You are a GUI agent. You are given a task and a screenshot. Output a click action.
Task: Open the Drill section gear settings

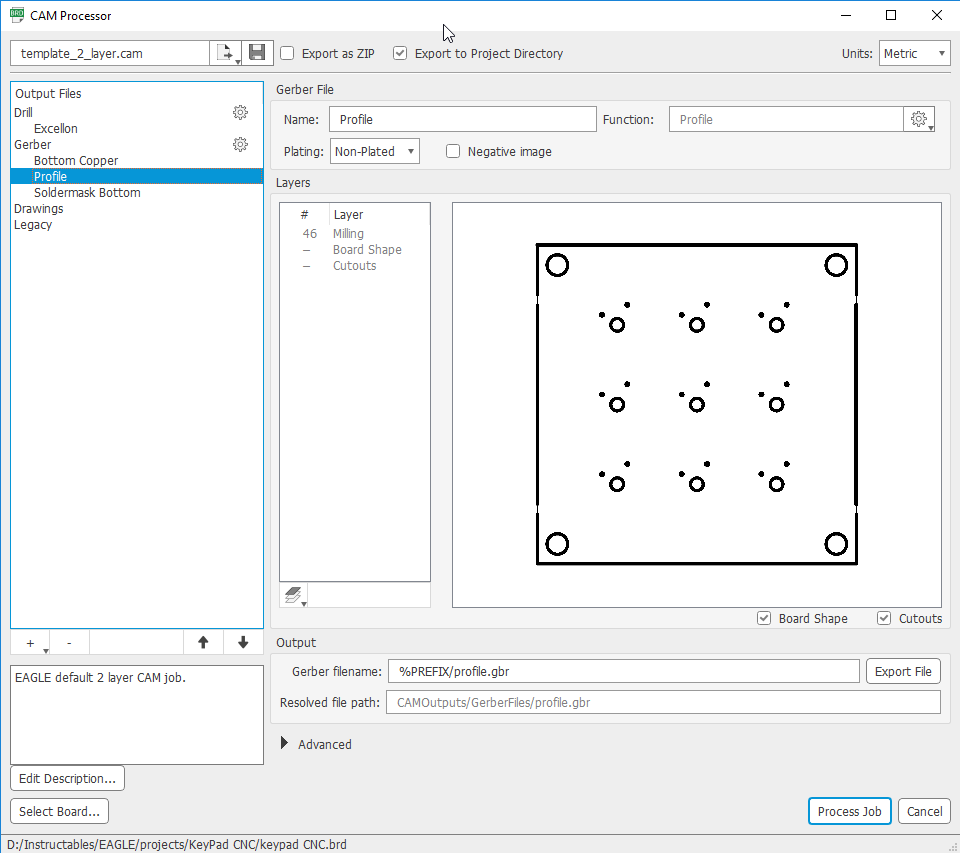(240, 113)
